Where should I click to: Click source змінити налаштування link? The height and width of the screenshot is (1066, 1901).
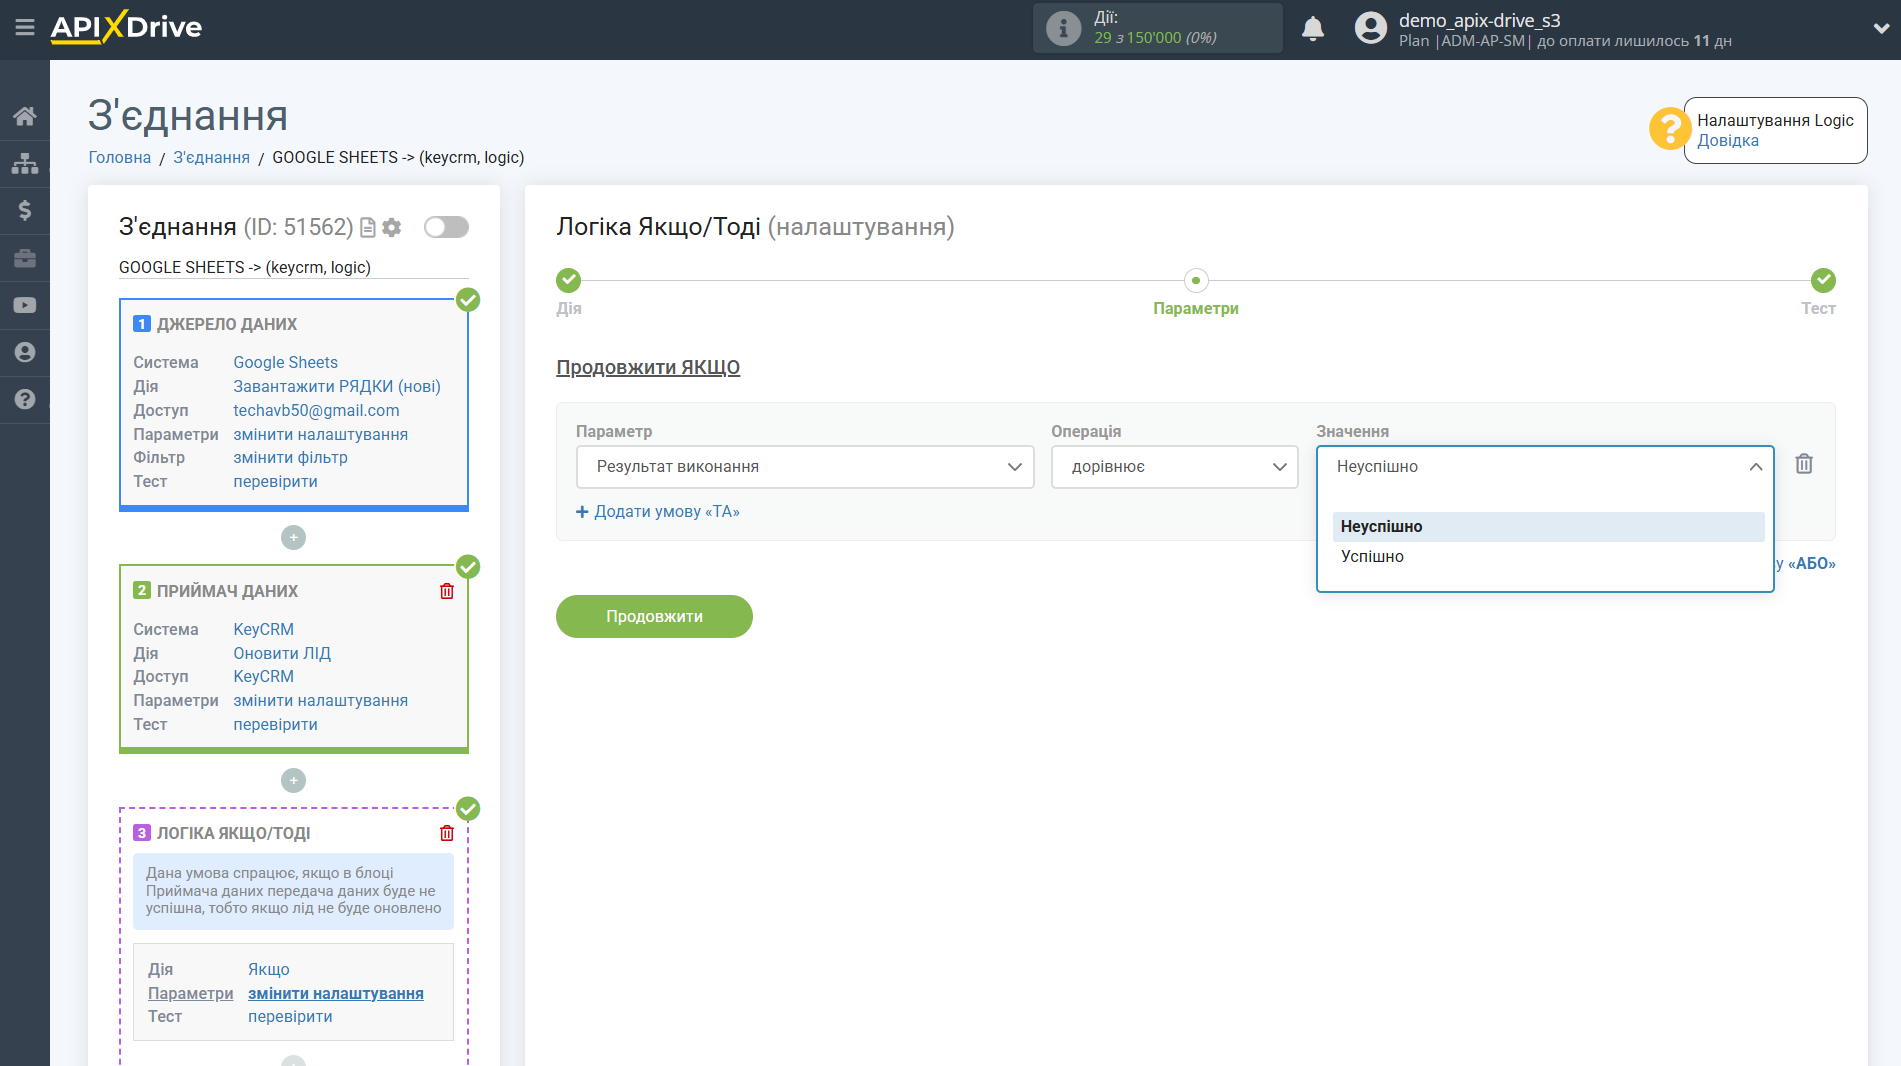pos(320,434)
